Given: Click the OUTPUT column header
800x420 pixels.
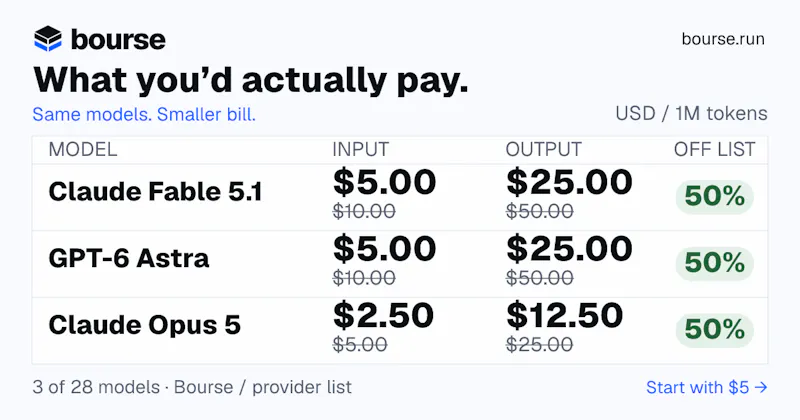Looking at the screenshot, I should pos(543,150).
